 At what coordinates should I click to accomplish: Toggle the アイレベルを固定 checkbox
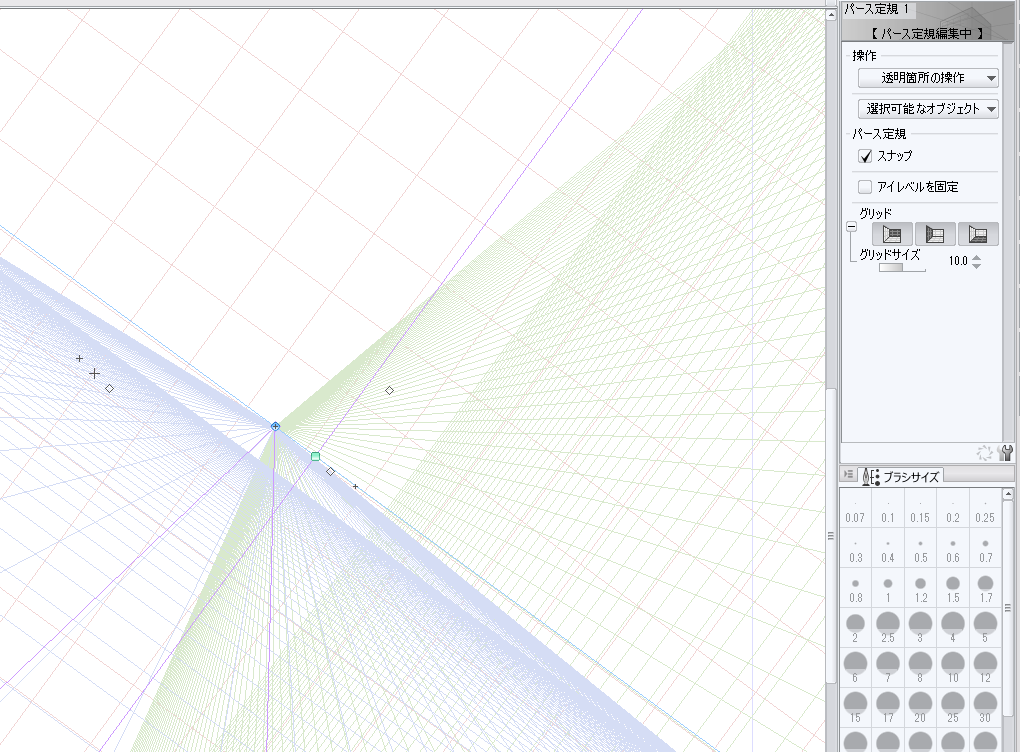pyautogui.click(x=865, y=187)
